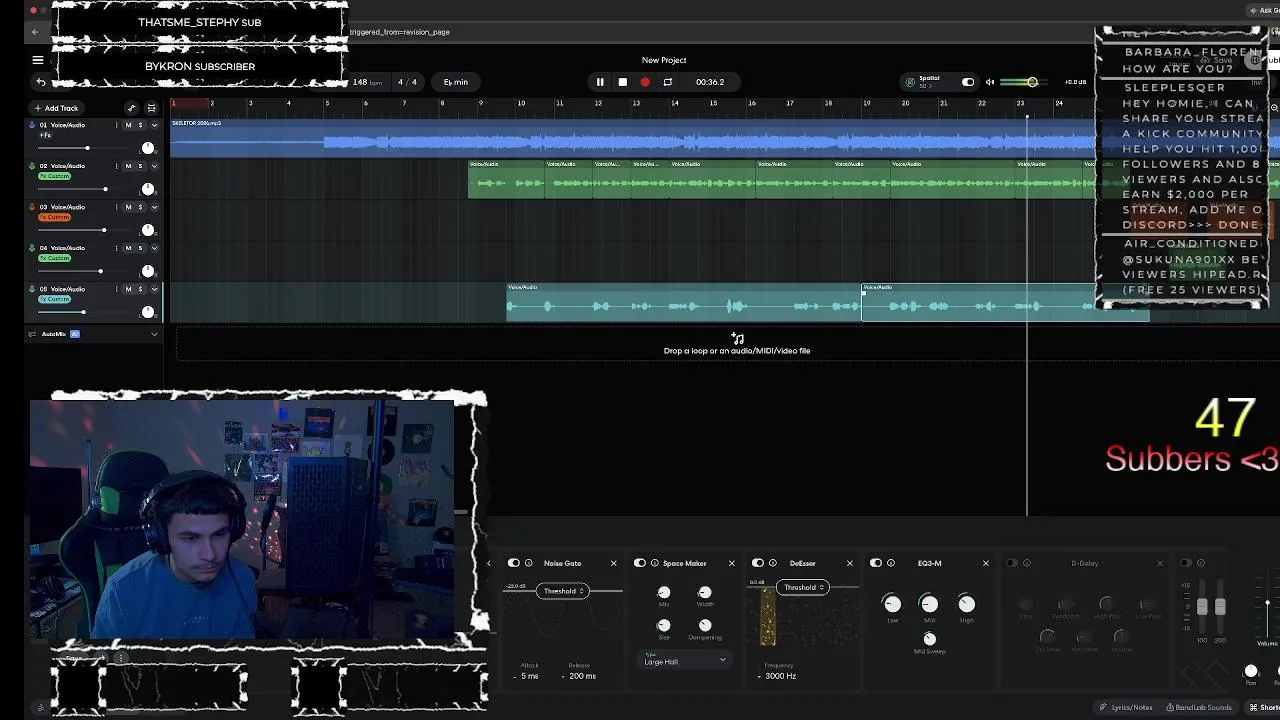The height and width of the screenshot is (720, 1280).
Task: Expand track 01 options chevron
Action: [x=154, y=125]
